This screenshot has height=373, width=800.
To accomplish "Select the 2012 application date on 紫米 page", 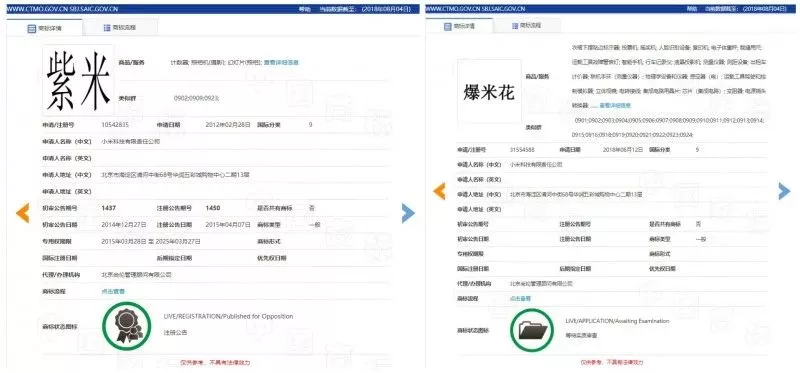I will [x=228, y=124].
